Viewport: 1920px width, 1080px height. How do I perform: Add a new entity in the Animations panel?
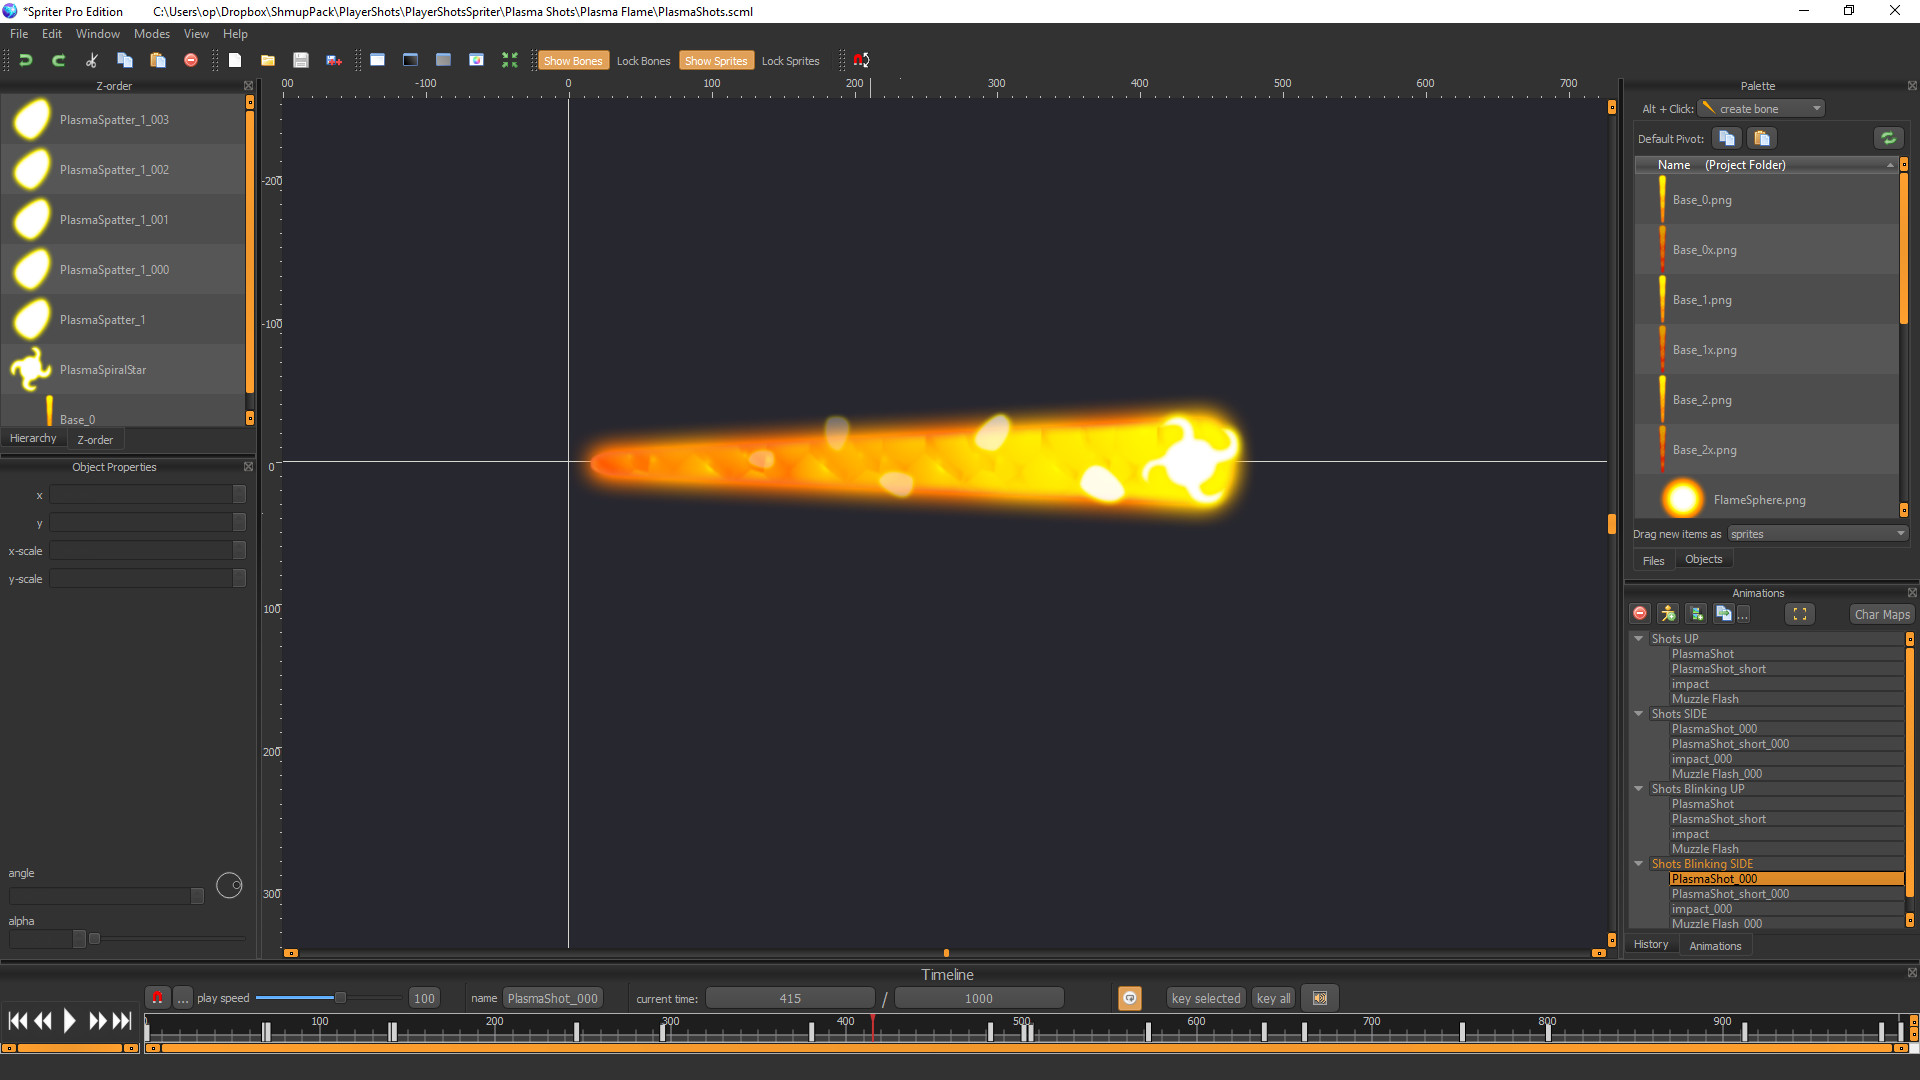[x=1667, y=613]
